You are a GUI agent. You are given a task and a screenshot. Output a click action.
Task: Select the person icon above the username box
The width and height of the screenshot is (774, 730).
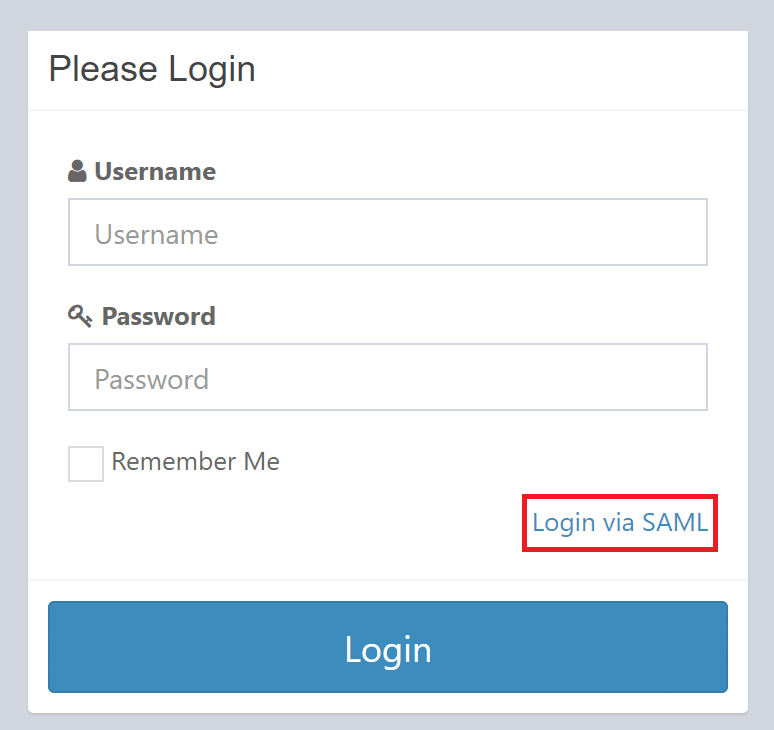77,172
